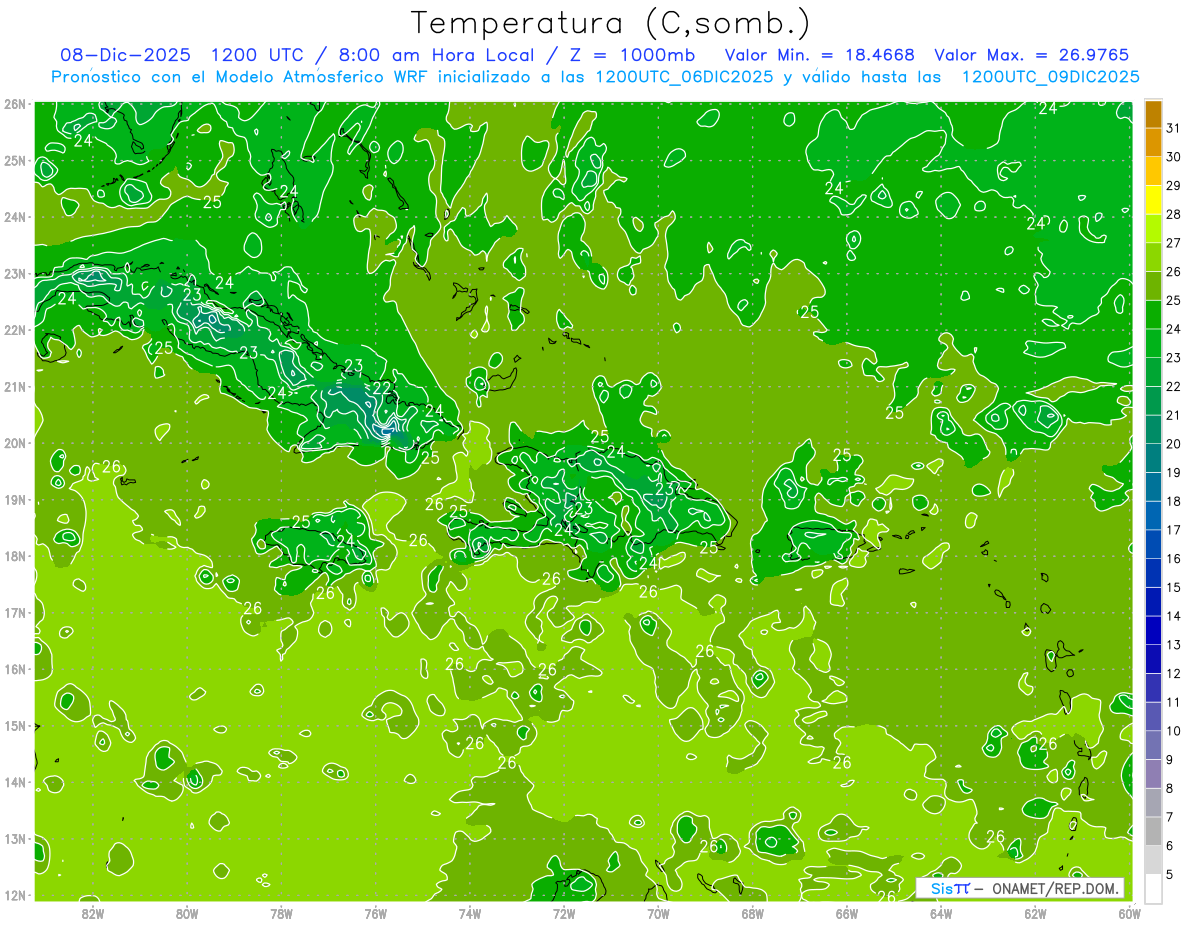Click the "70W" longitude axis label

(x=658, y=913)
